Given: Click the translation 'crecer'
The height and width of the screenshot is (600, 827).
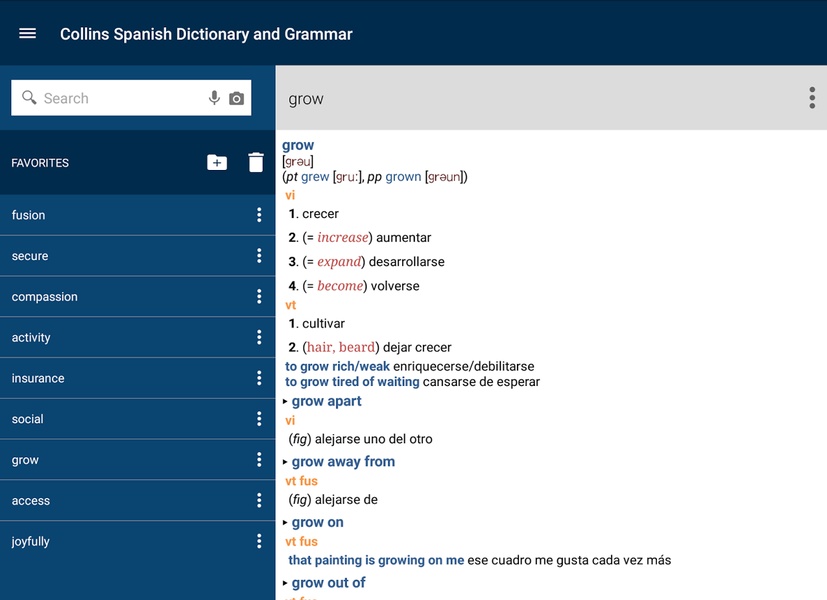Looking at the screenshot, I should coord(320,214).
